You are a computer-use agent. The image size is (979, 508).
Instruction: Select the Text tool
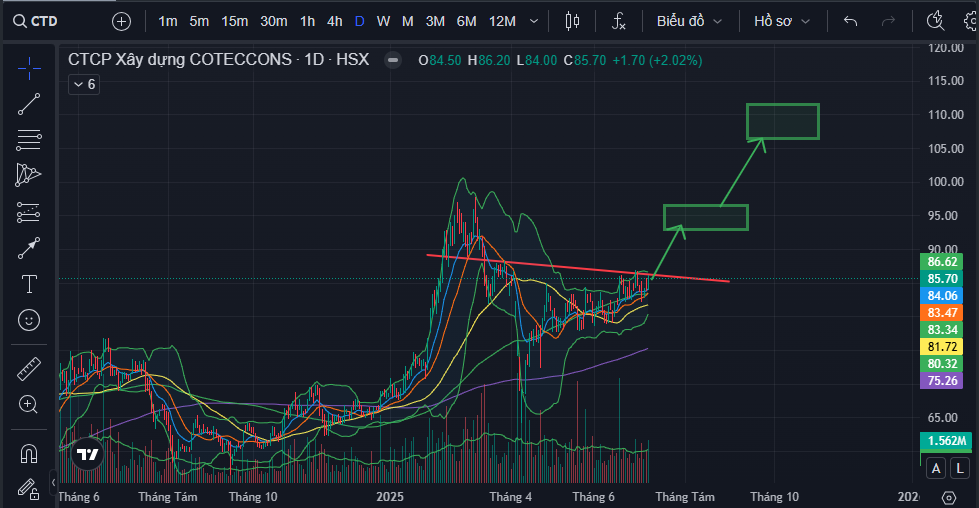[29, 284]
